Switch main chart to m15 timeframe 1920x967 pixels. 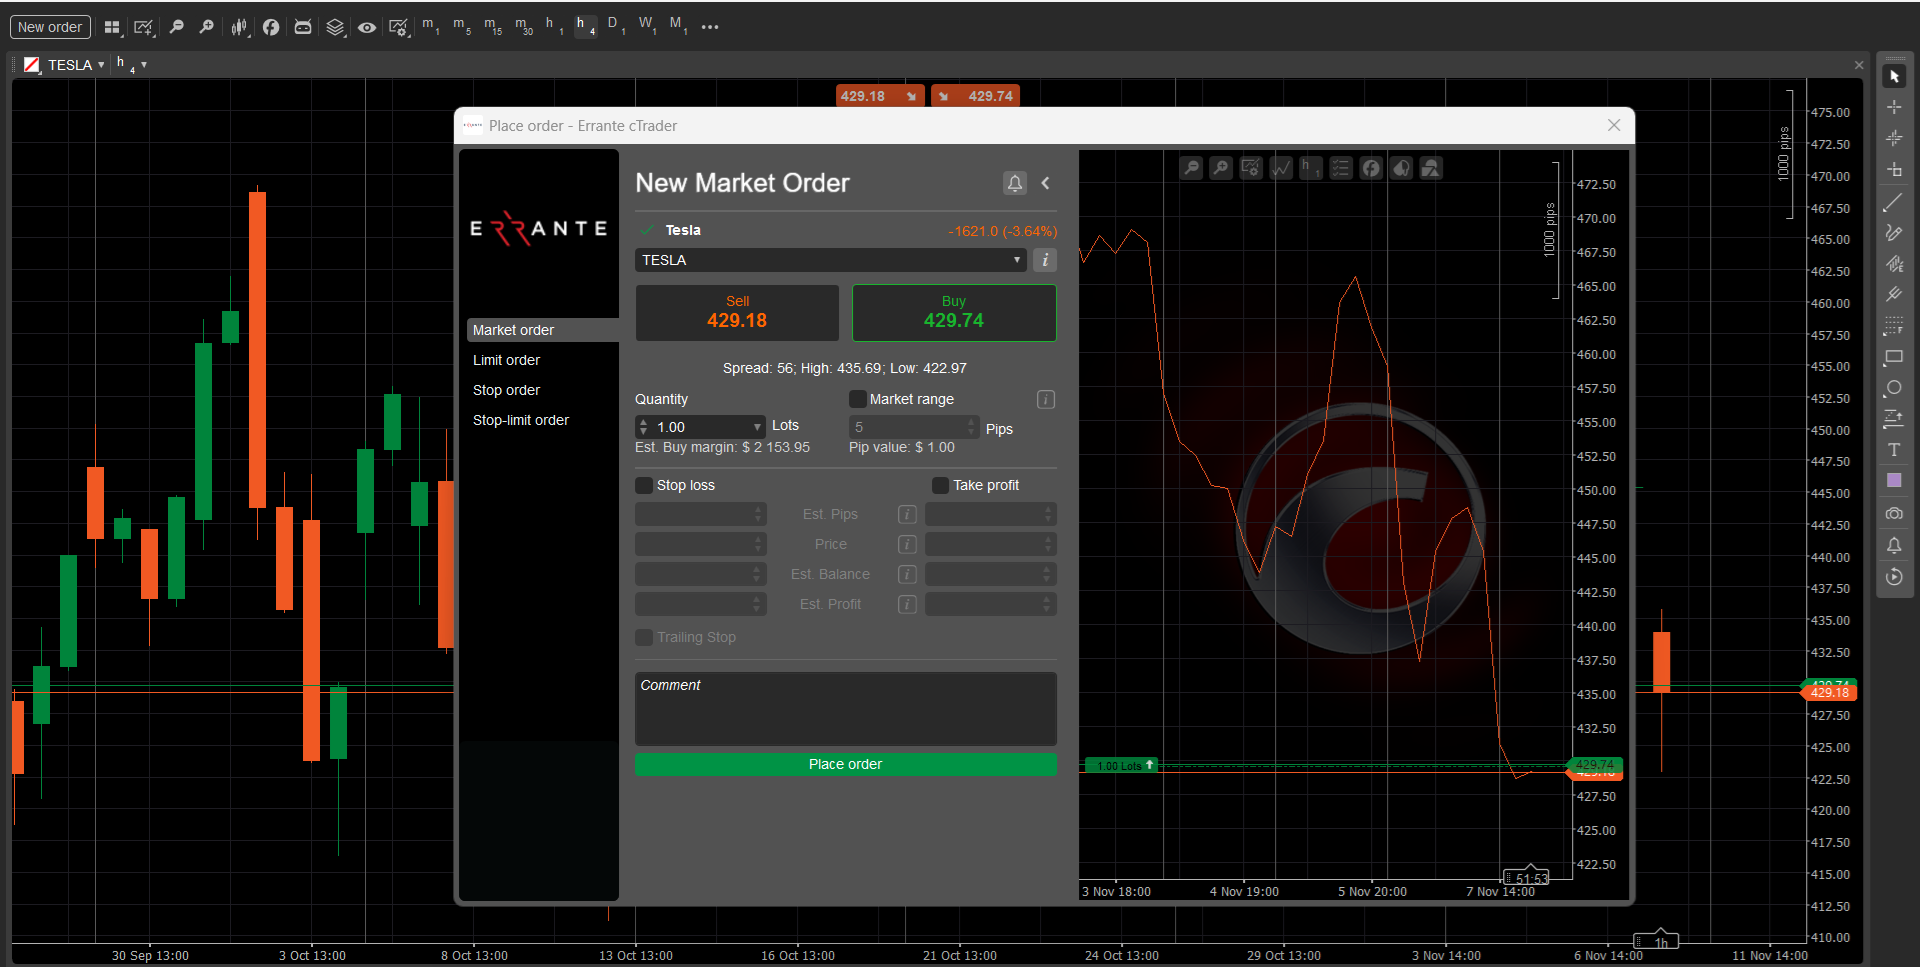(493, 25)
